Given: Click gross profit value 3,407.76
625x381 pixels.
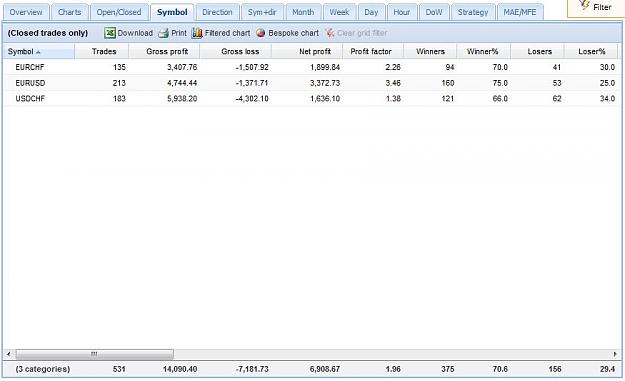Looking at the screenshot, I should [182, 67].
